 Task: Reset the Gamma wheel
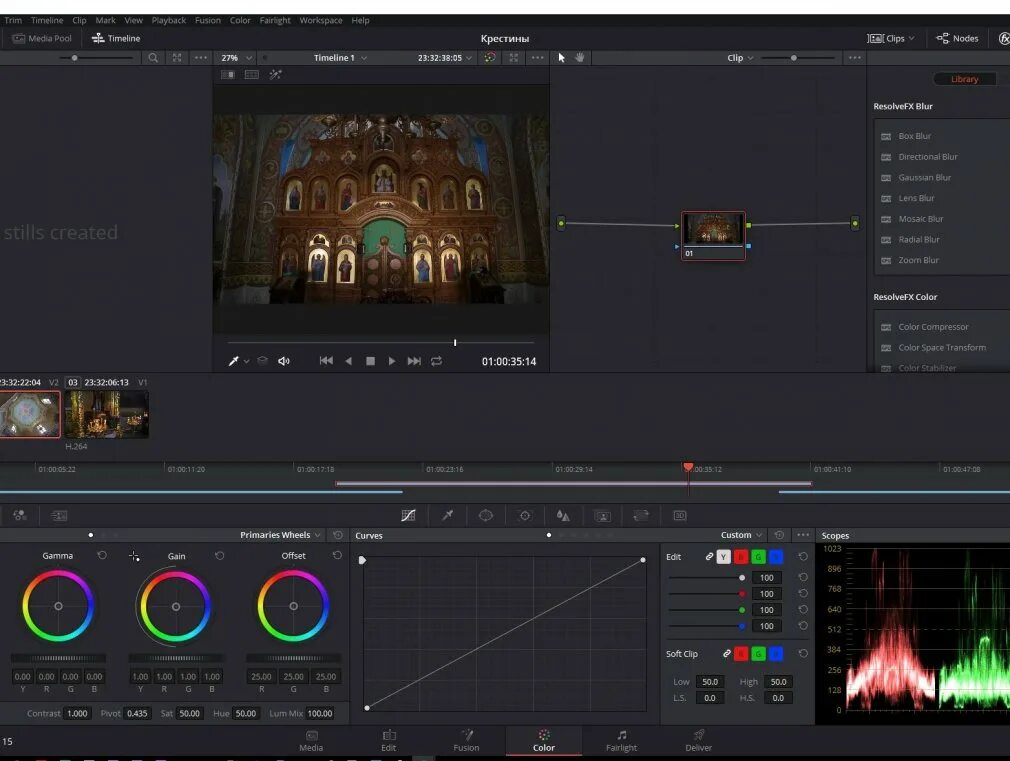click(x=102, y=555)
